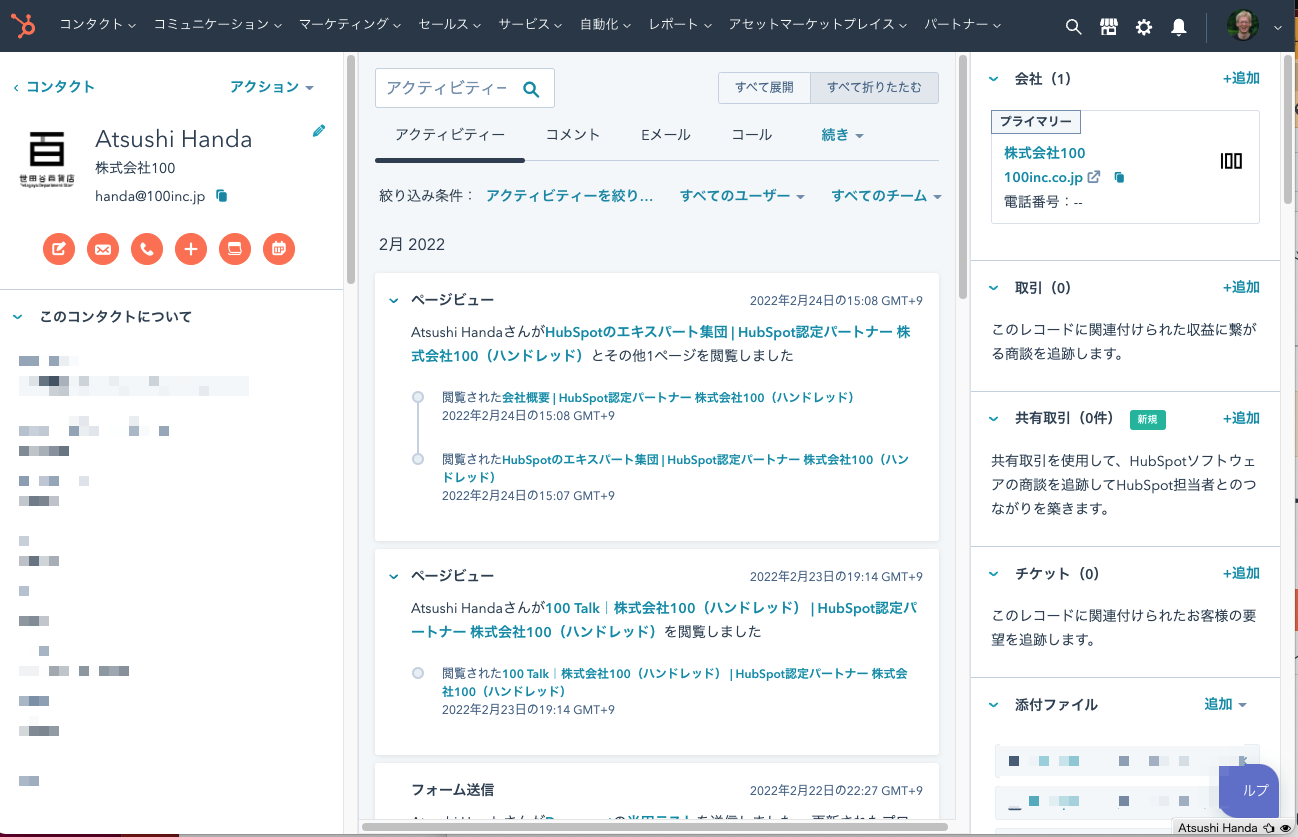
Task: Open the marketplace storefront icon in top bar
Action: pyautogui.click(x=1108, y=27)
